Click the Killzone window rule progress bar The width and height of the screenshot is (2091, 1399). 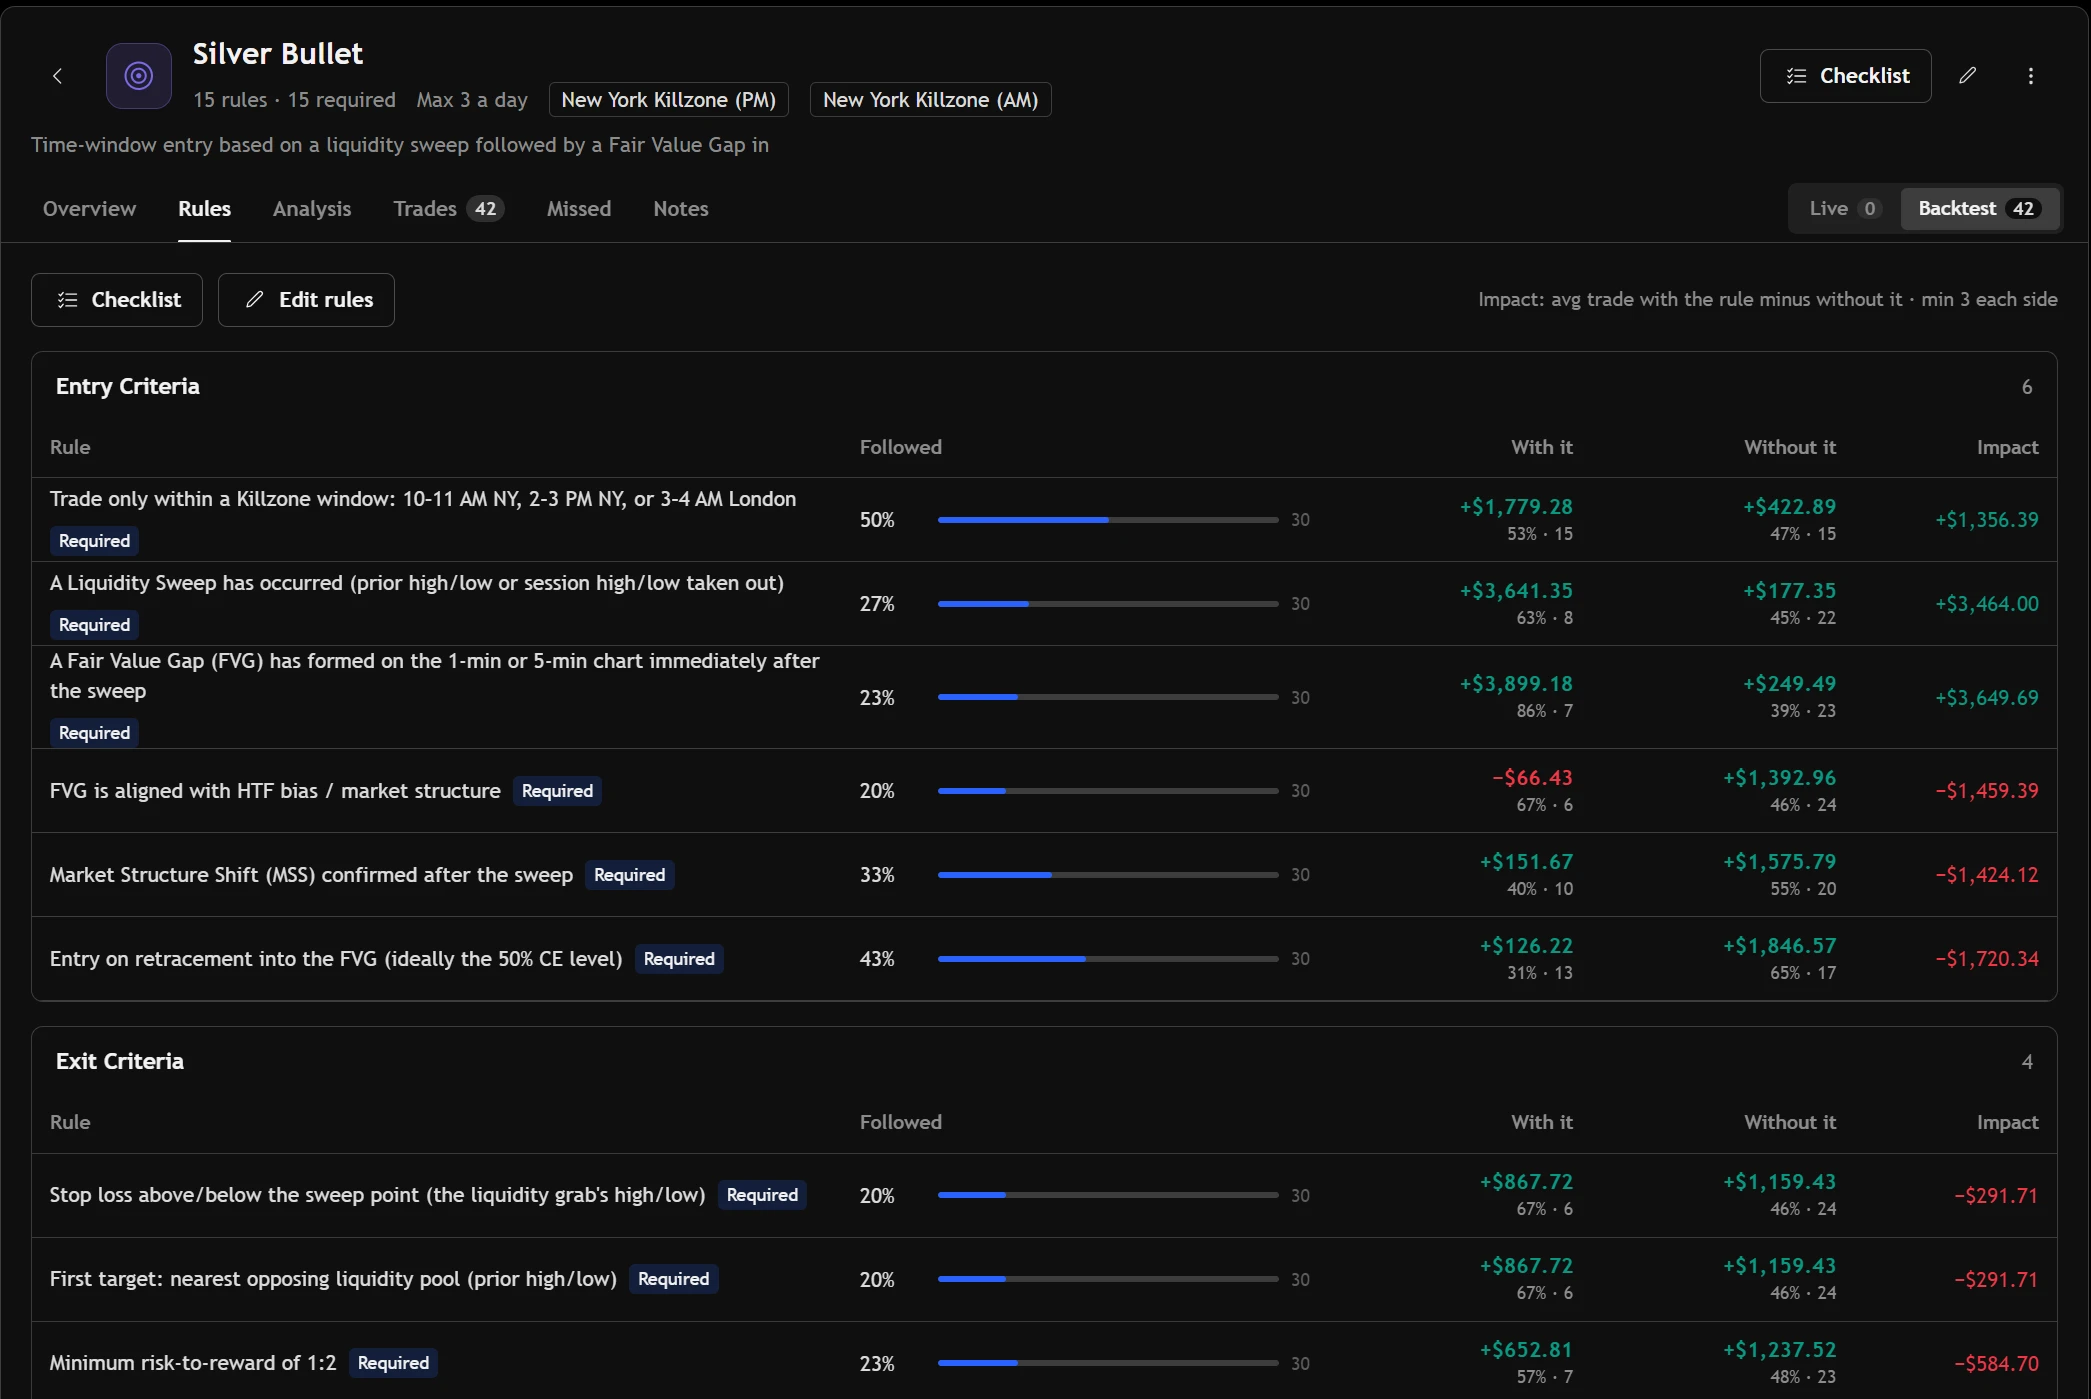tap(1108, 520)
